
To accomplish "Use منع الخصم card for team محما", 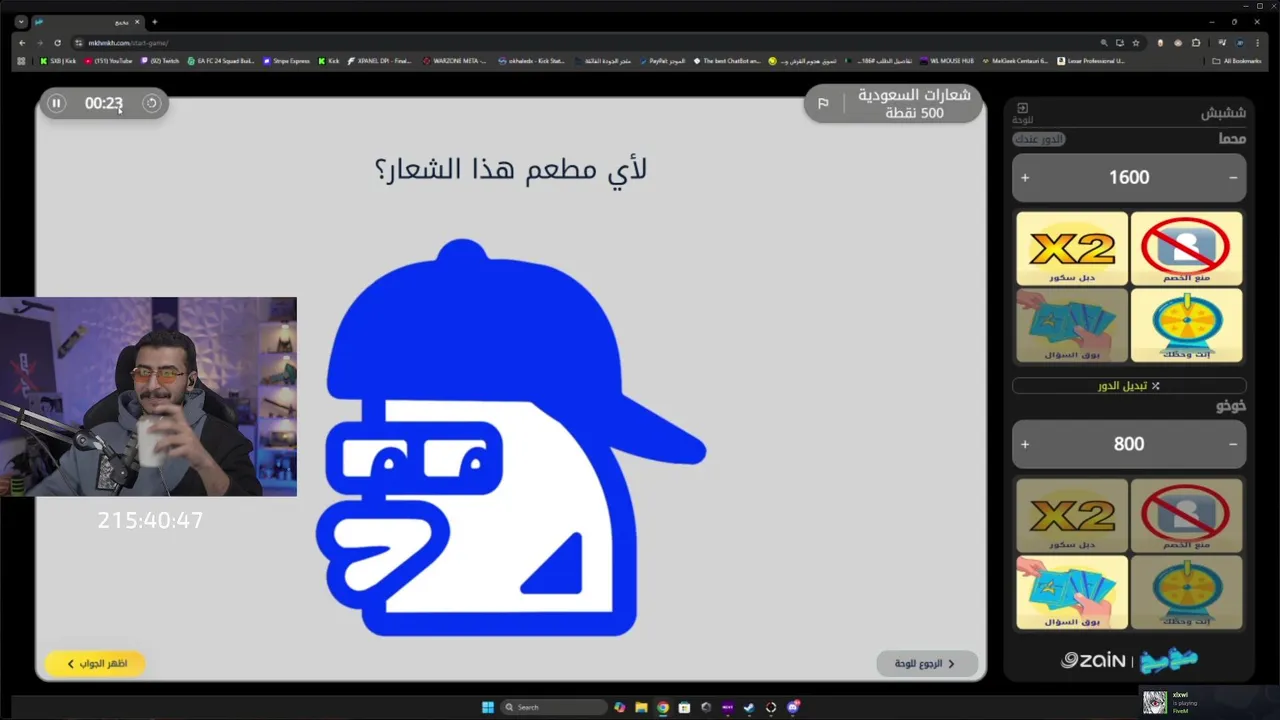I will click(x=1186, y=248).
